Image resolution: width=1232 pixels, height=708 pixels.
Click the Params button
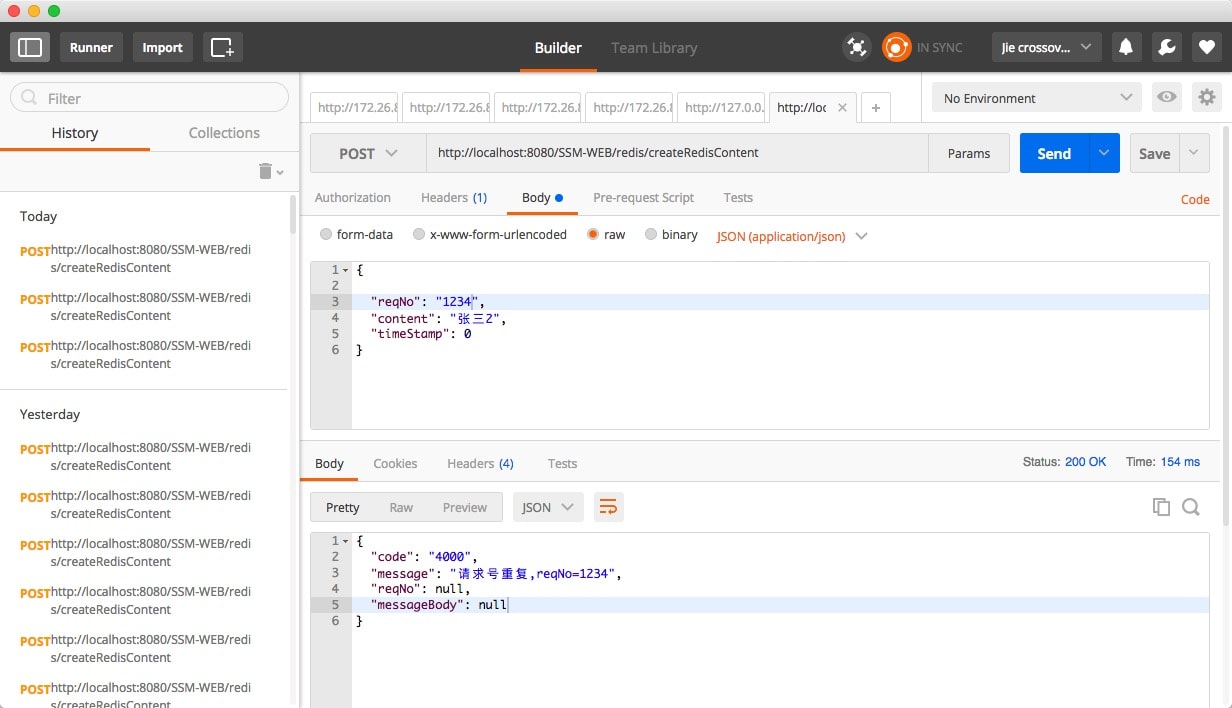969,153
